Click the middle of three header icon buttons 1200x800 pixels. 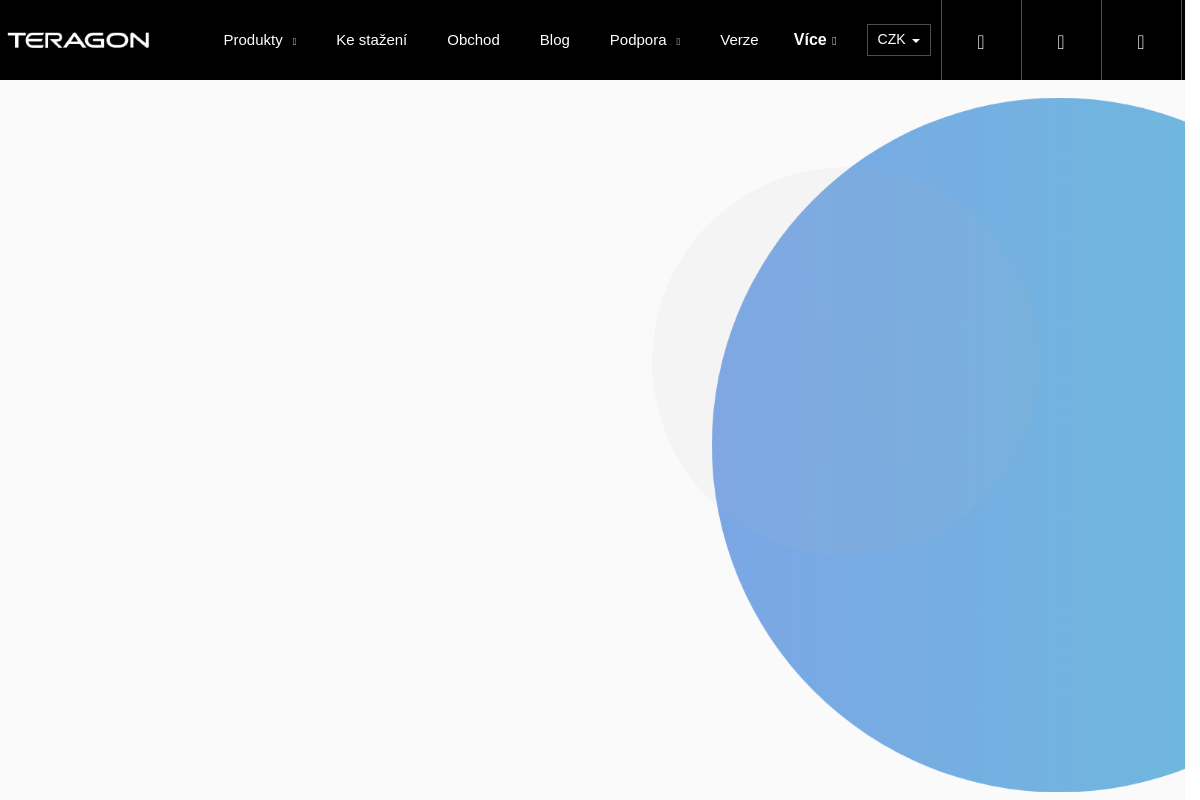(1061, 41)
